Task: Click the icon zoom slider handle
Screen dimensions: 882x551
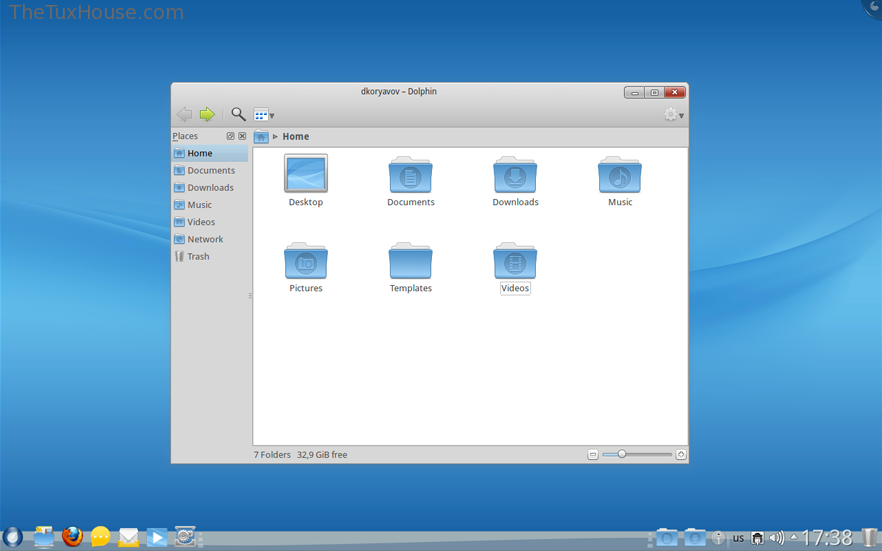Action: pos(622,454)
